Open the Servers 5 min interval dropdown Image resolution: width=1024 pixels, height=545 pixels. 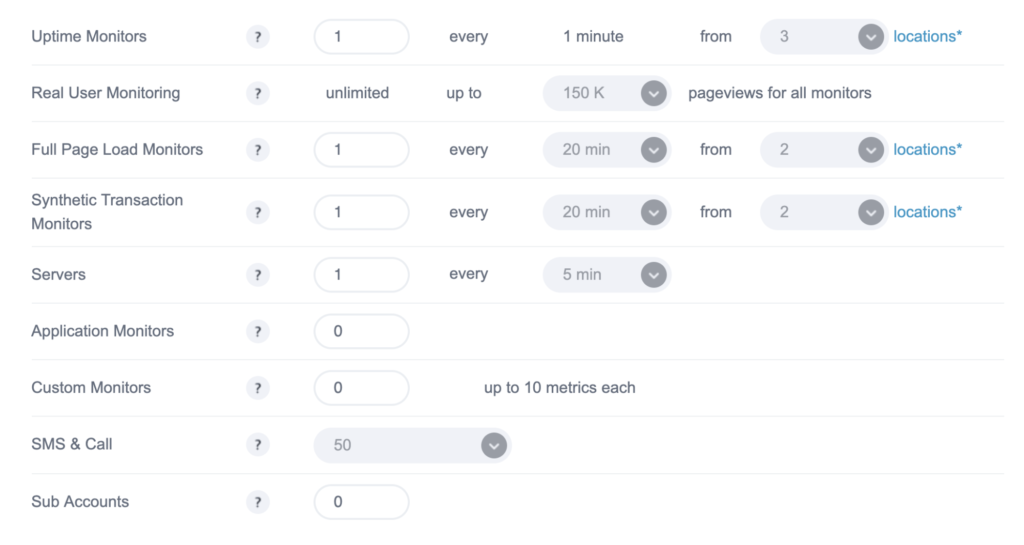[607, 275]
